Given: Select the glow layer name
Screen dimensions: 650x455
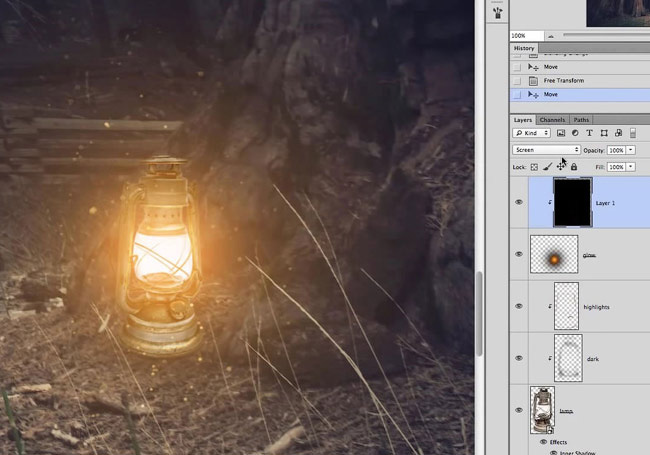Looking at the screenshot, I should coord(589,255).
